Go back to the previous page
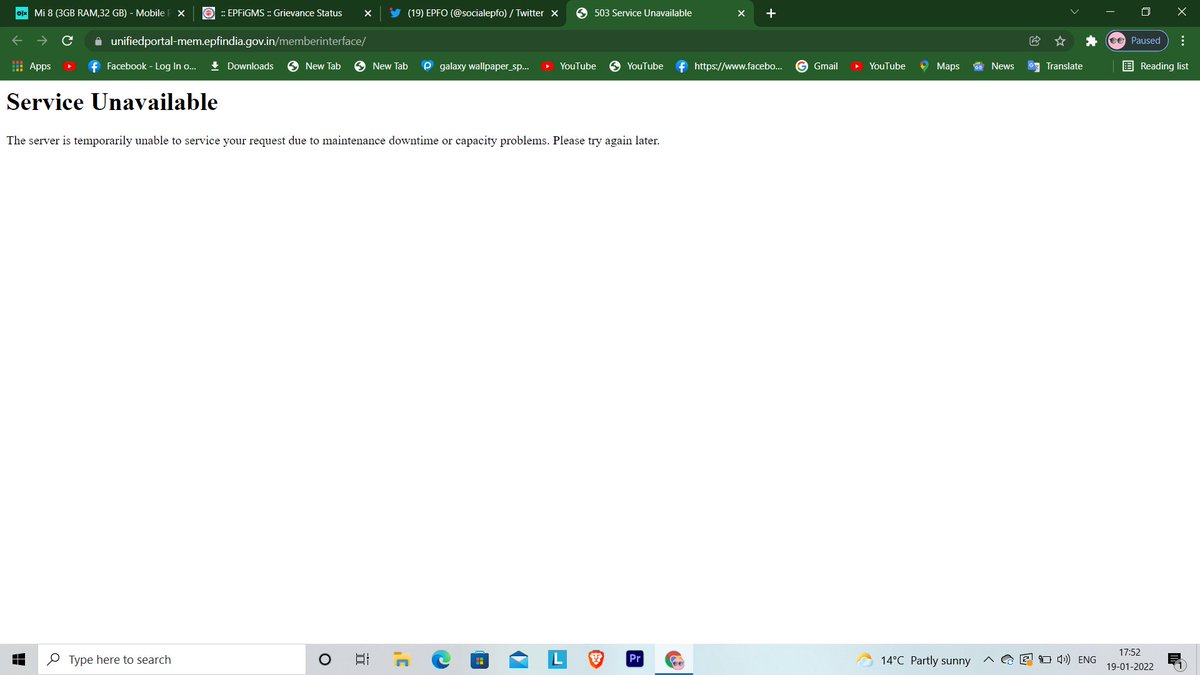 [x=17, y=41]
